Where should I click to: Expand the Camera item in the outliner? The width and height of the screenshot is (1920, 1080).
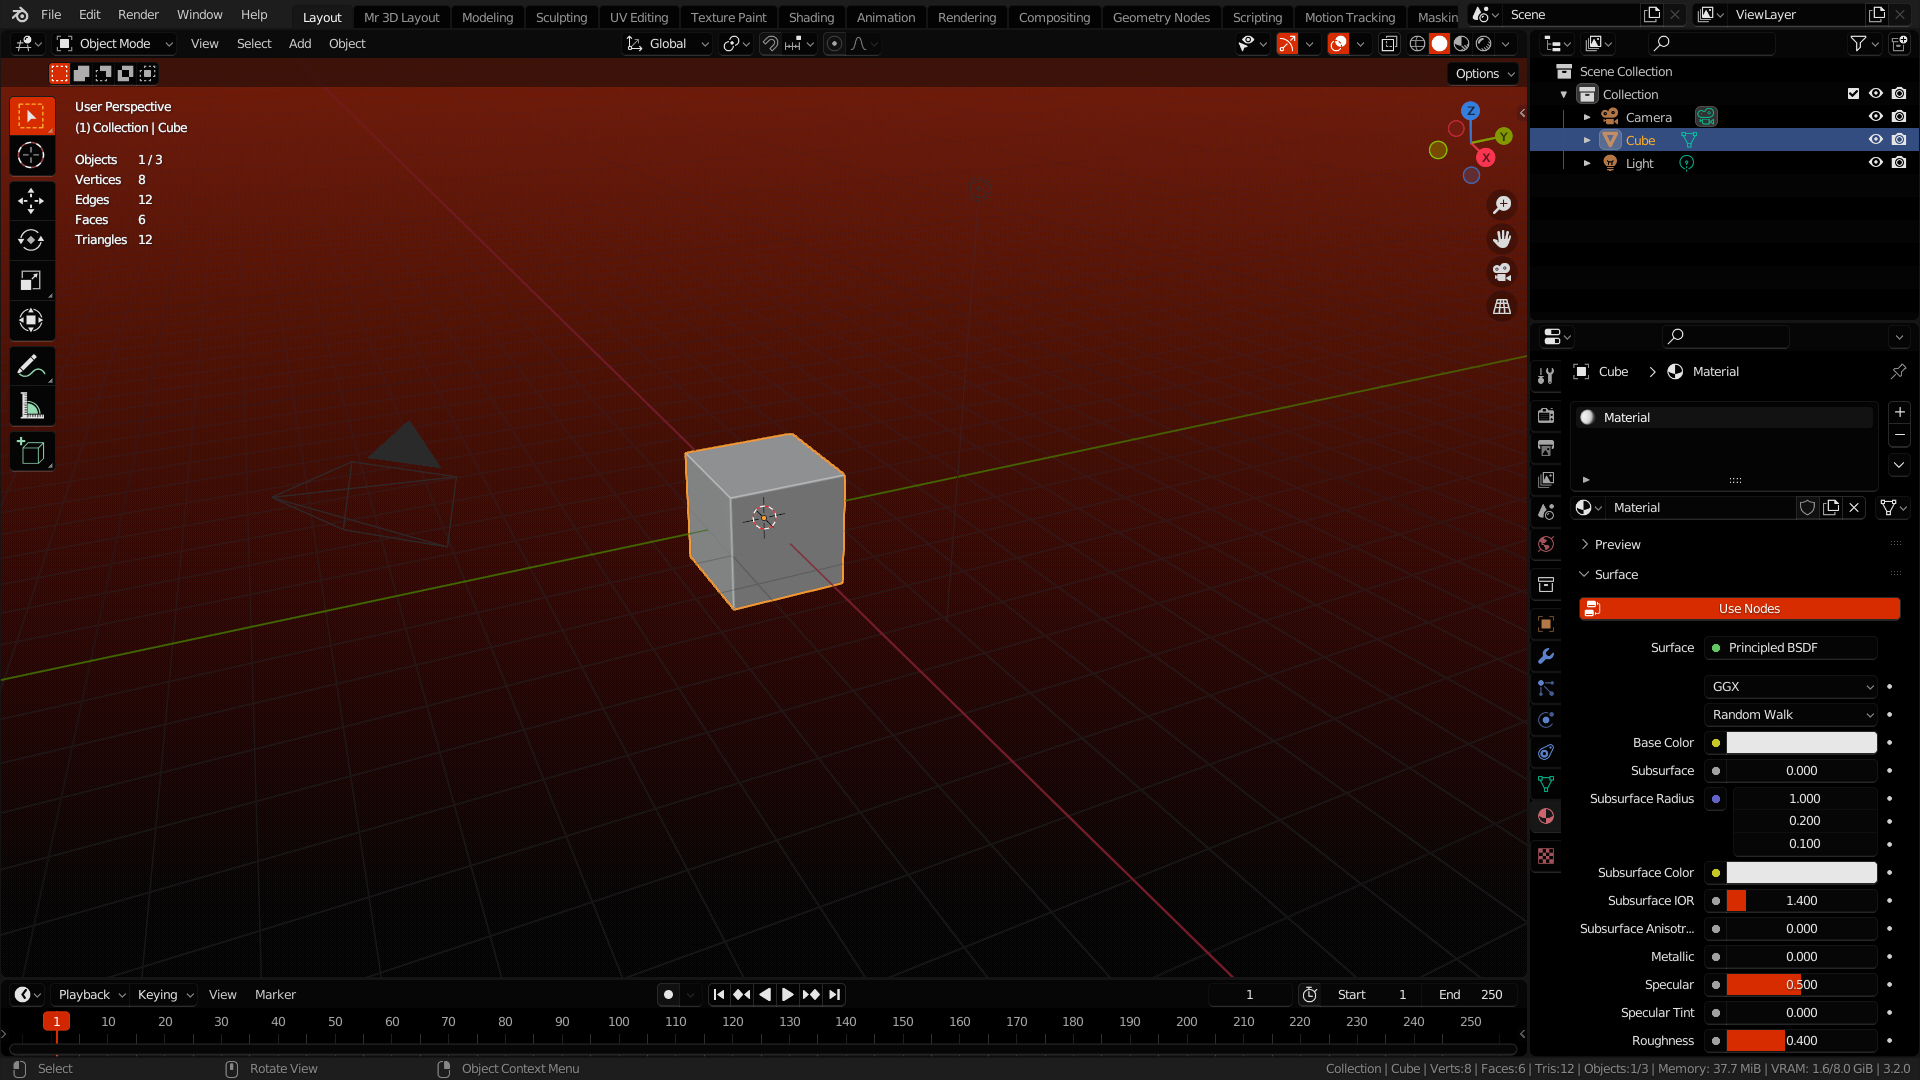pyautogui.click(x=1587, y=116)
